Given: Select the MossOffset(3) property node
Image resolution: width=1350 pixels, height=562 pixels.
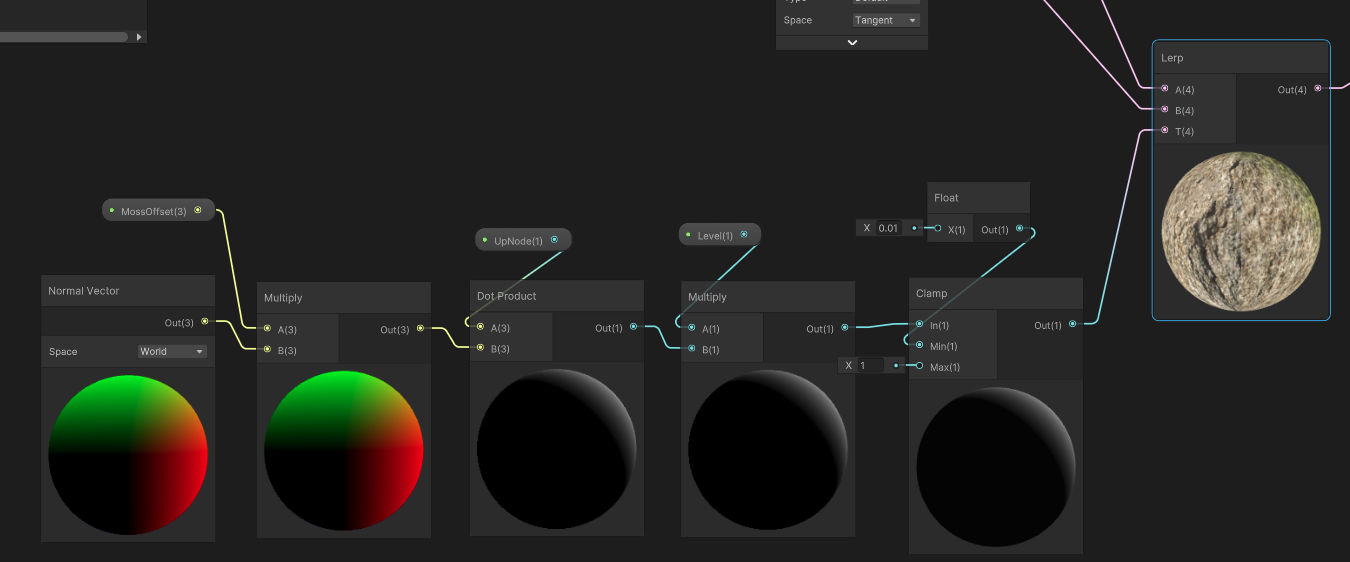Looking at the screenshot, I should (x=158, y=210).
